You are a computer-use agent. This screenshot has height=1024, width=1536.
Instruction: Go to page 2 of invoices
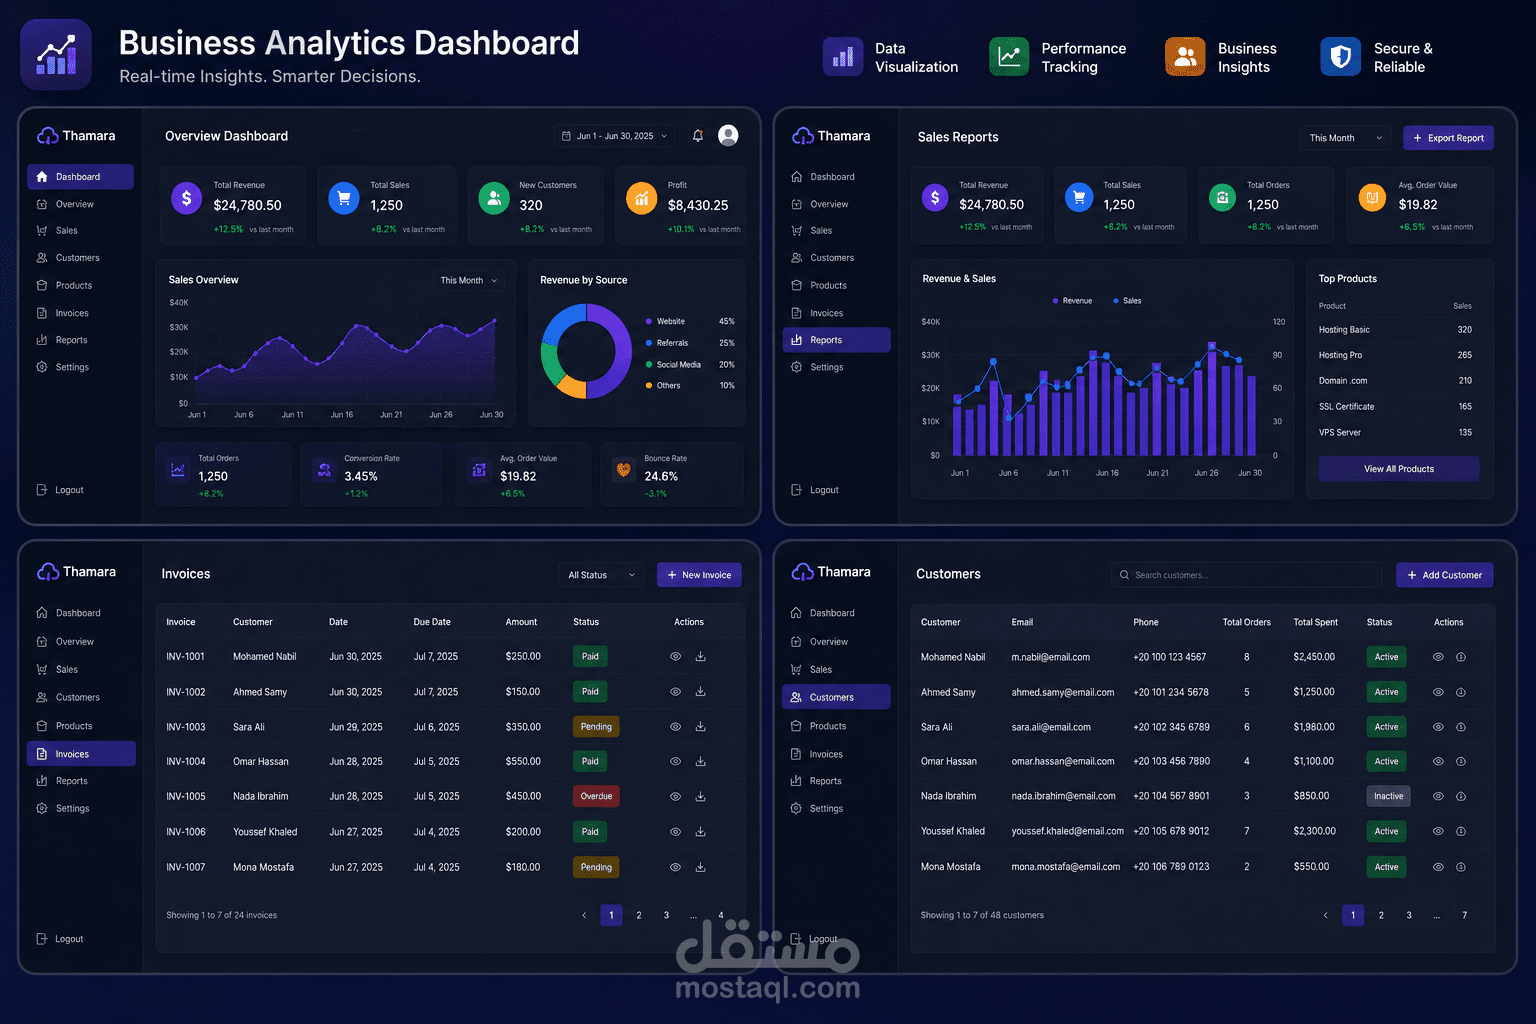[x=639, y=915]
